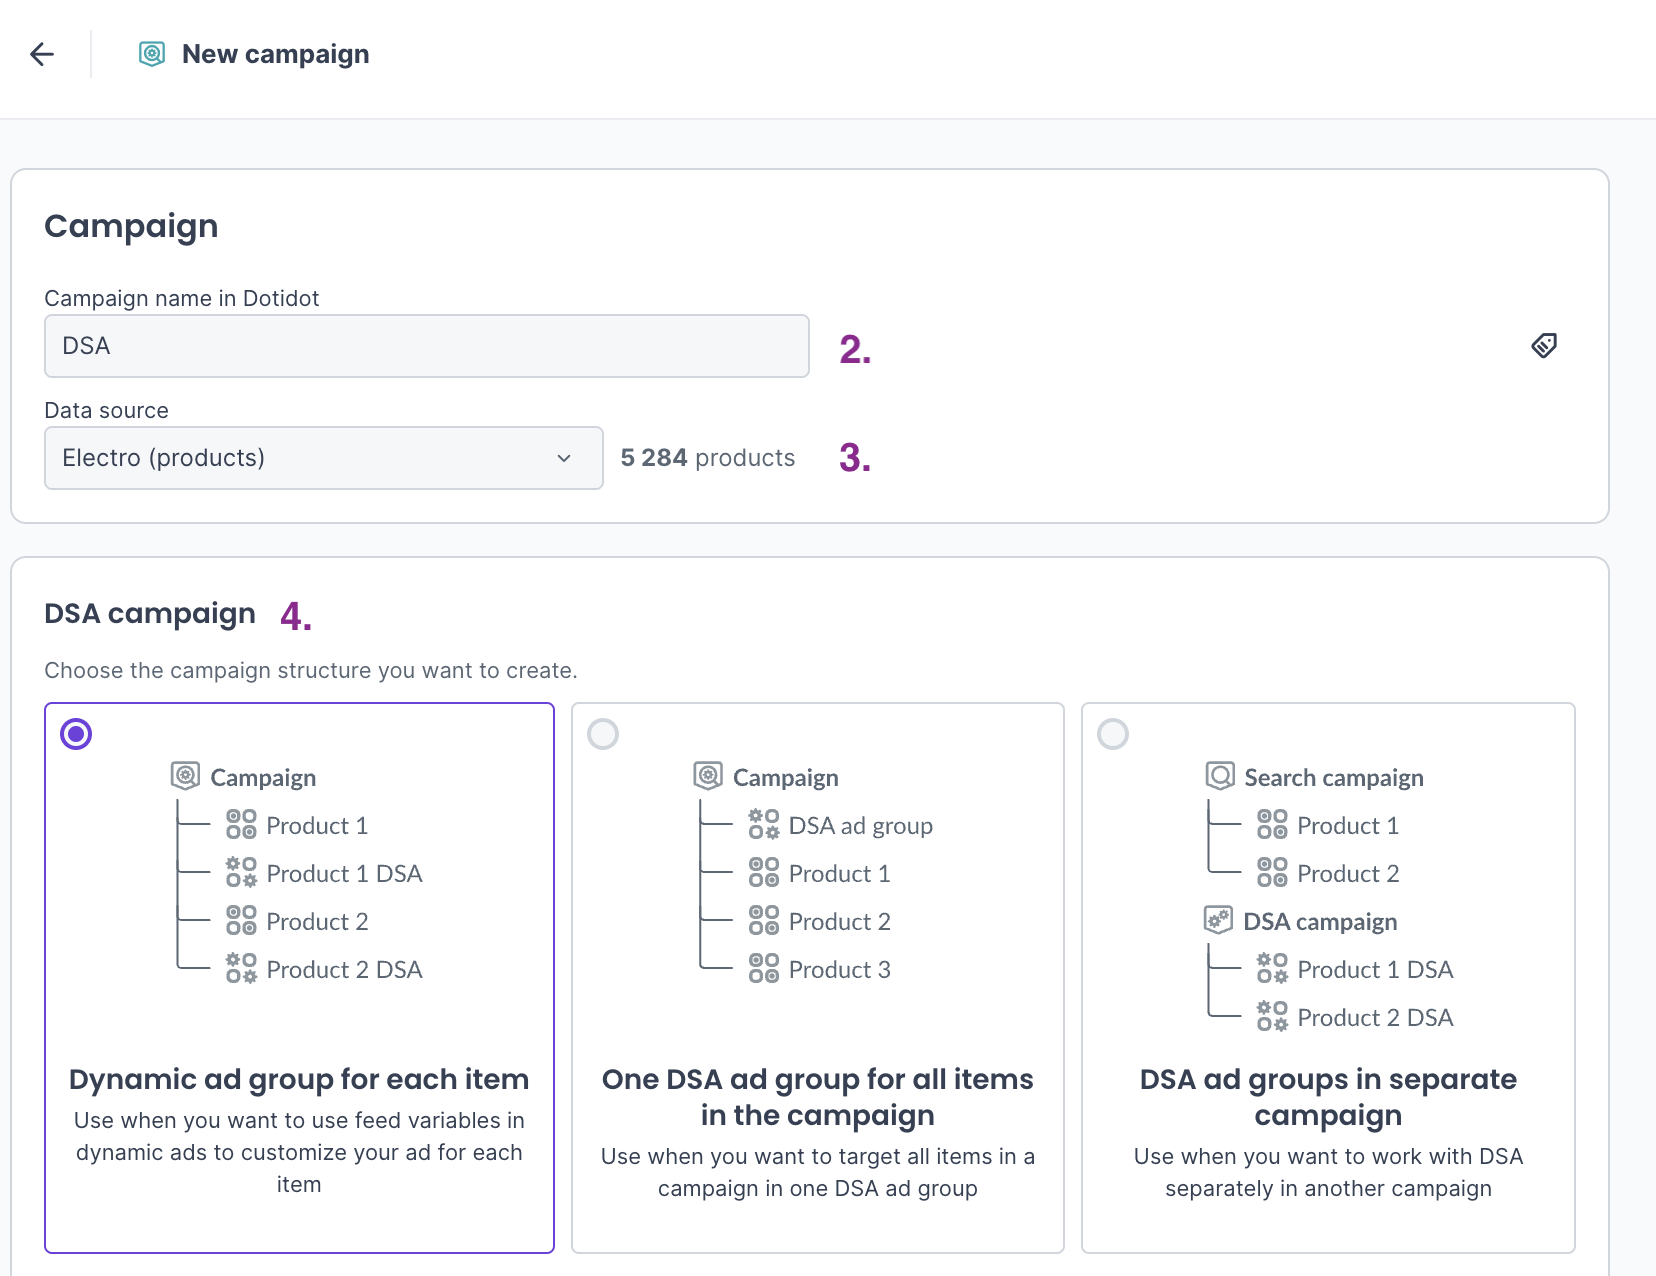Click the Product 1 DSA icon in first card
This screenshot has height=1276, width=1656.
pos(241,873)
